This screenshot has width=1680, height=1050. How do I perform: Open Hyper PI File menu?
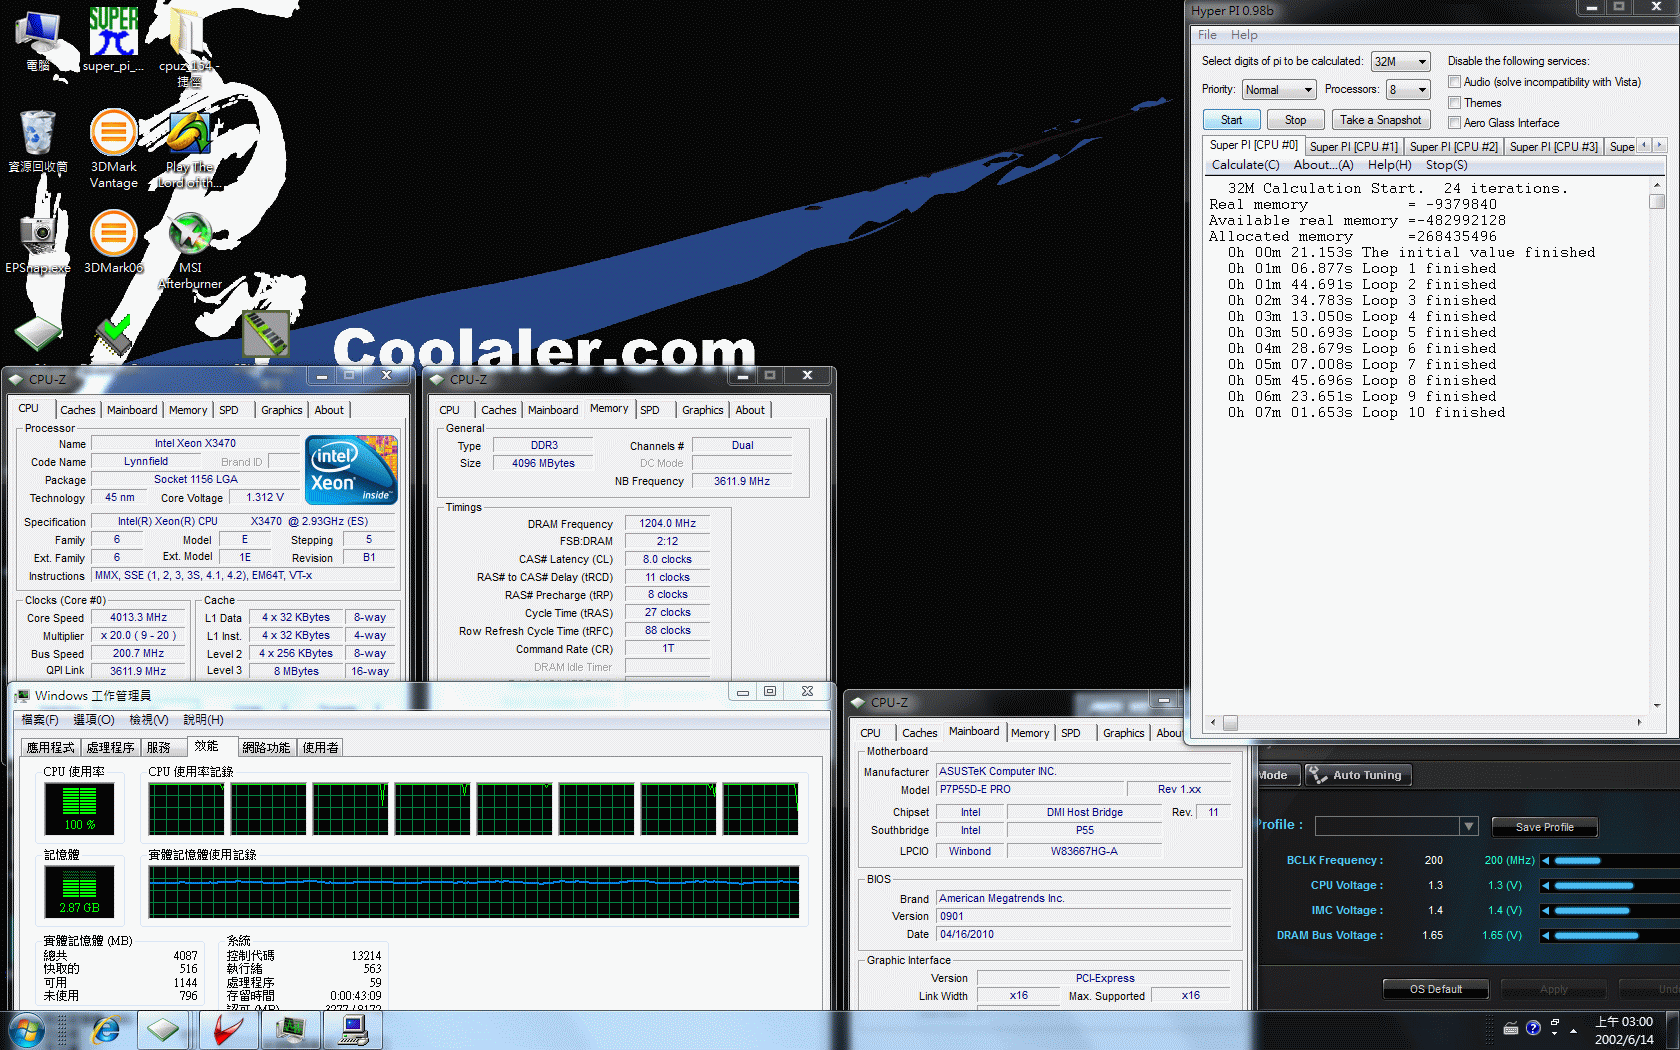pyautogui.click(x=1208, y=35)
